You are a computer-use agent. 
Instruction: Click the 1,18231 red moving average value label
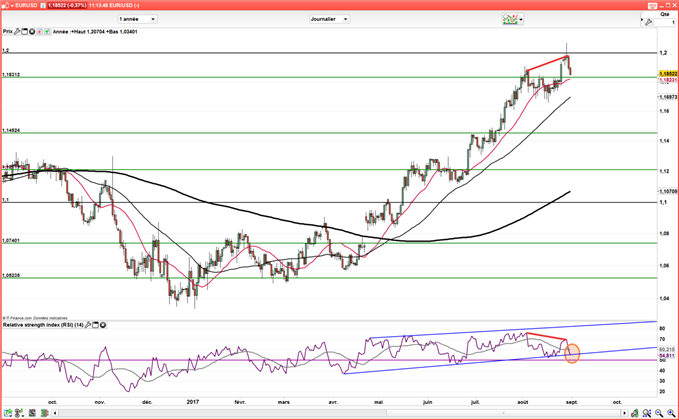(668, 80)
